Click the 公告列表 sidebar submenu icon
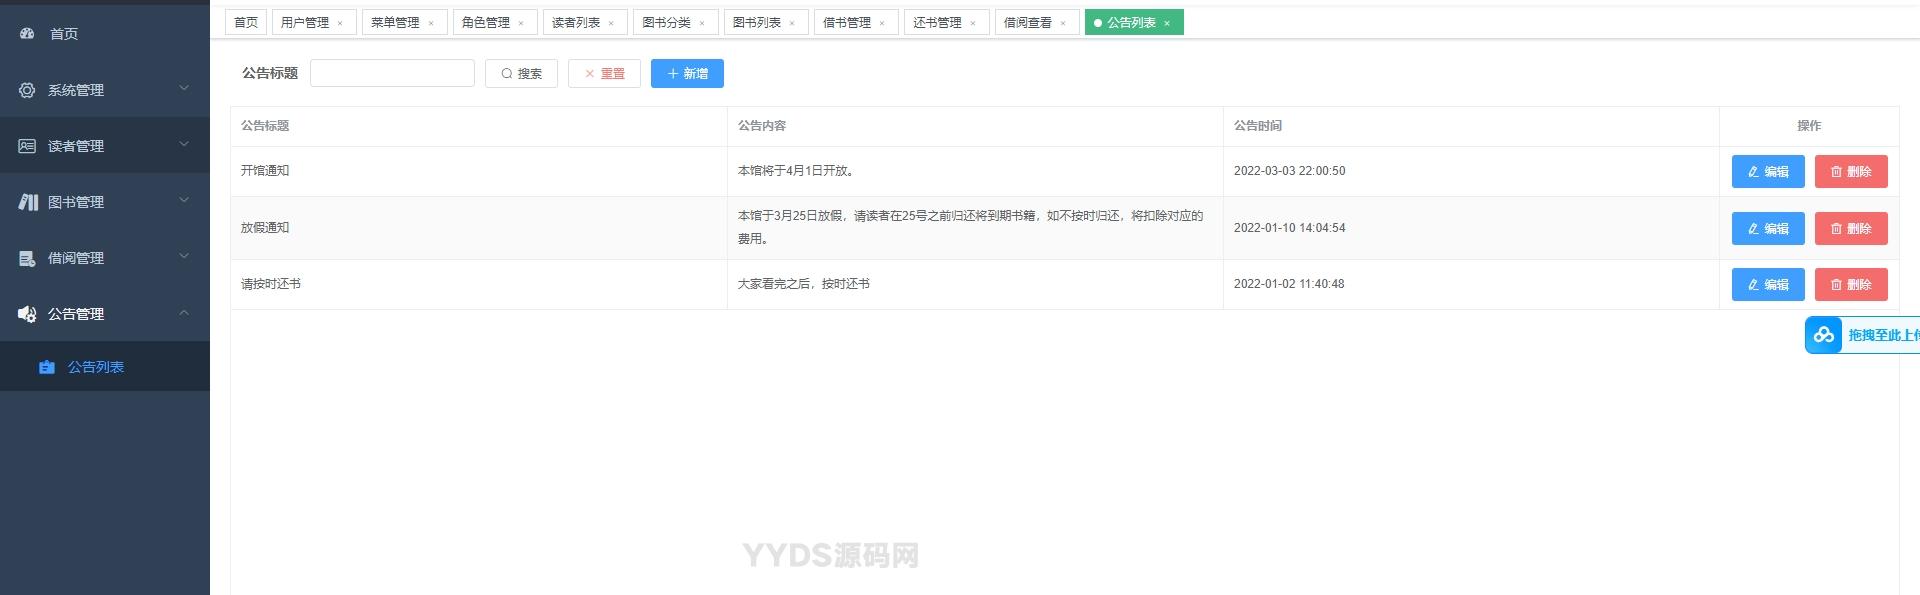 pyautogui.click(x=46, y=367)
